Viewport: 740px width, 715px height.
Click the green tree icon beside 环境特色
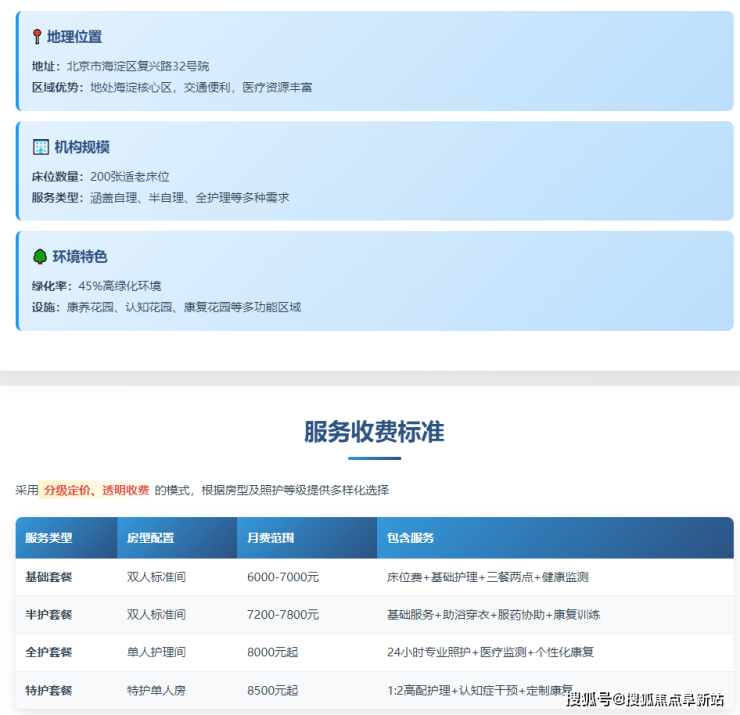coord(40,257)
